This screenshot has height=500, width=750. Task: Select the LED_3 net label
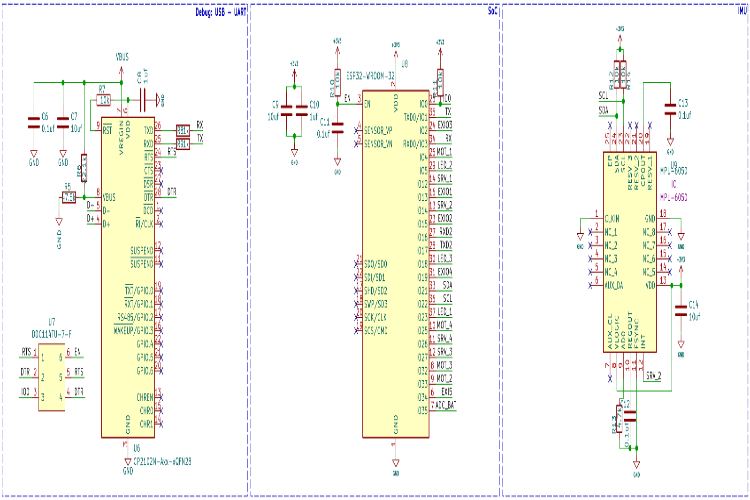(x=445, y=258)
